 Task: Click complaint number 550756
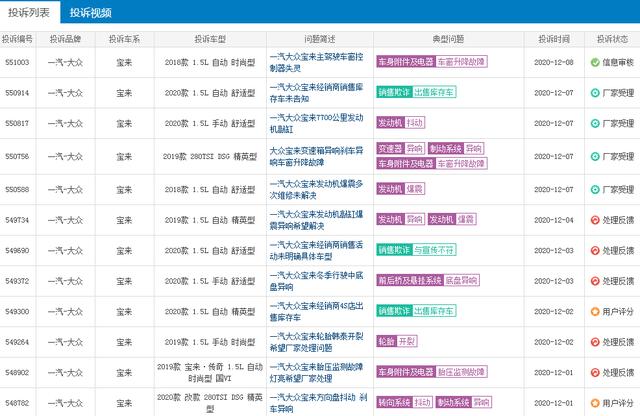click(x=17, y=157)
